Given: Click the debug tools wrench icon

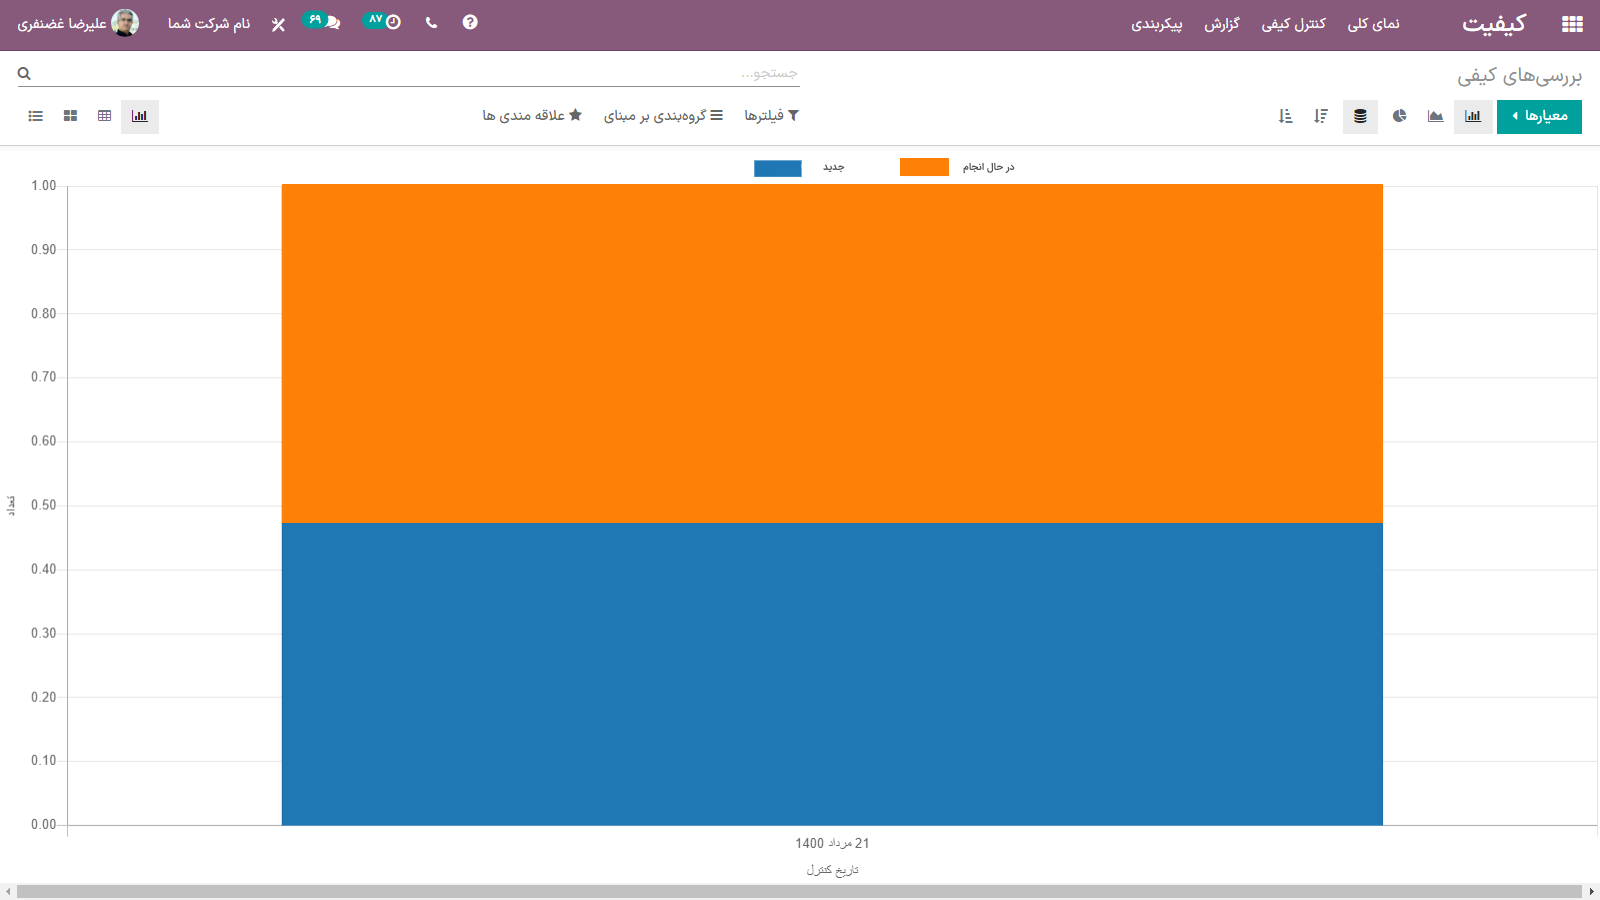Looking at the screenshot, I should coord(278,24).
